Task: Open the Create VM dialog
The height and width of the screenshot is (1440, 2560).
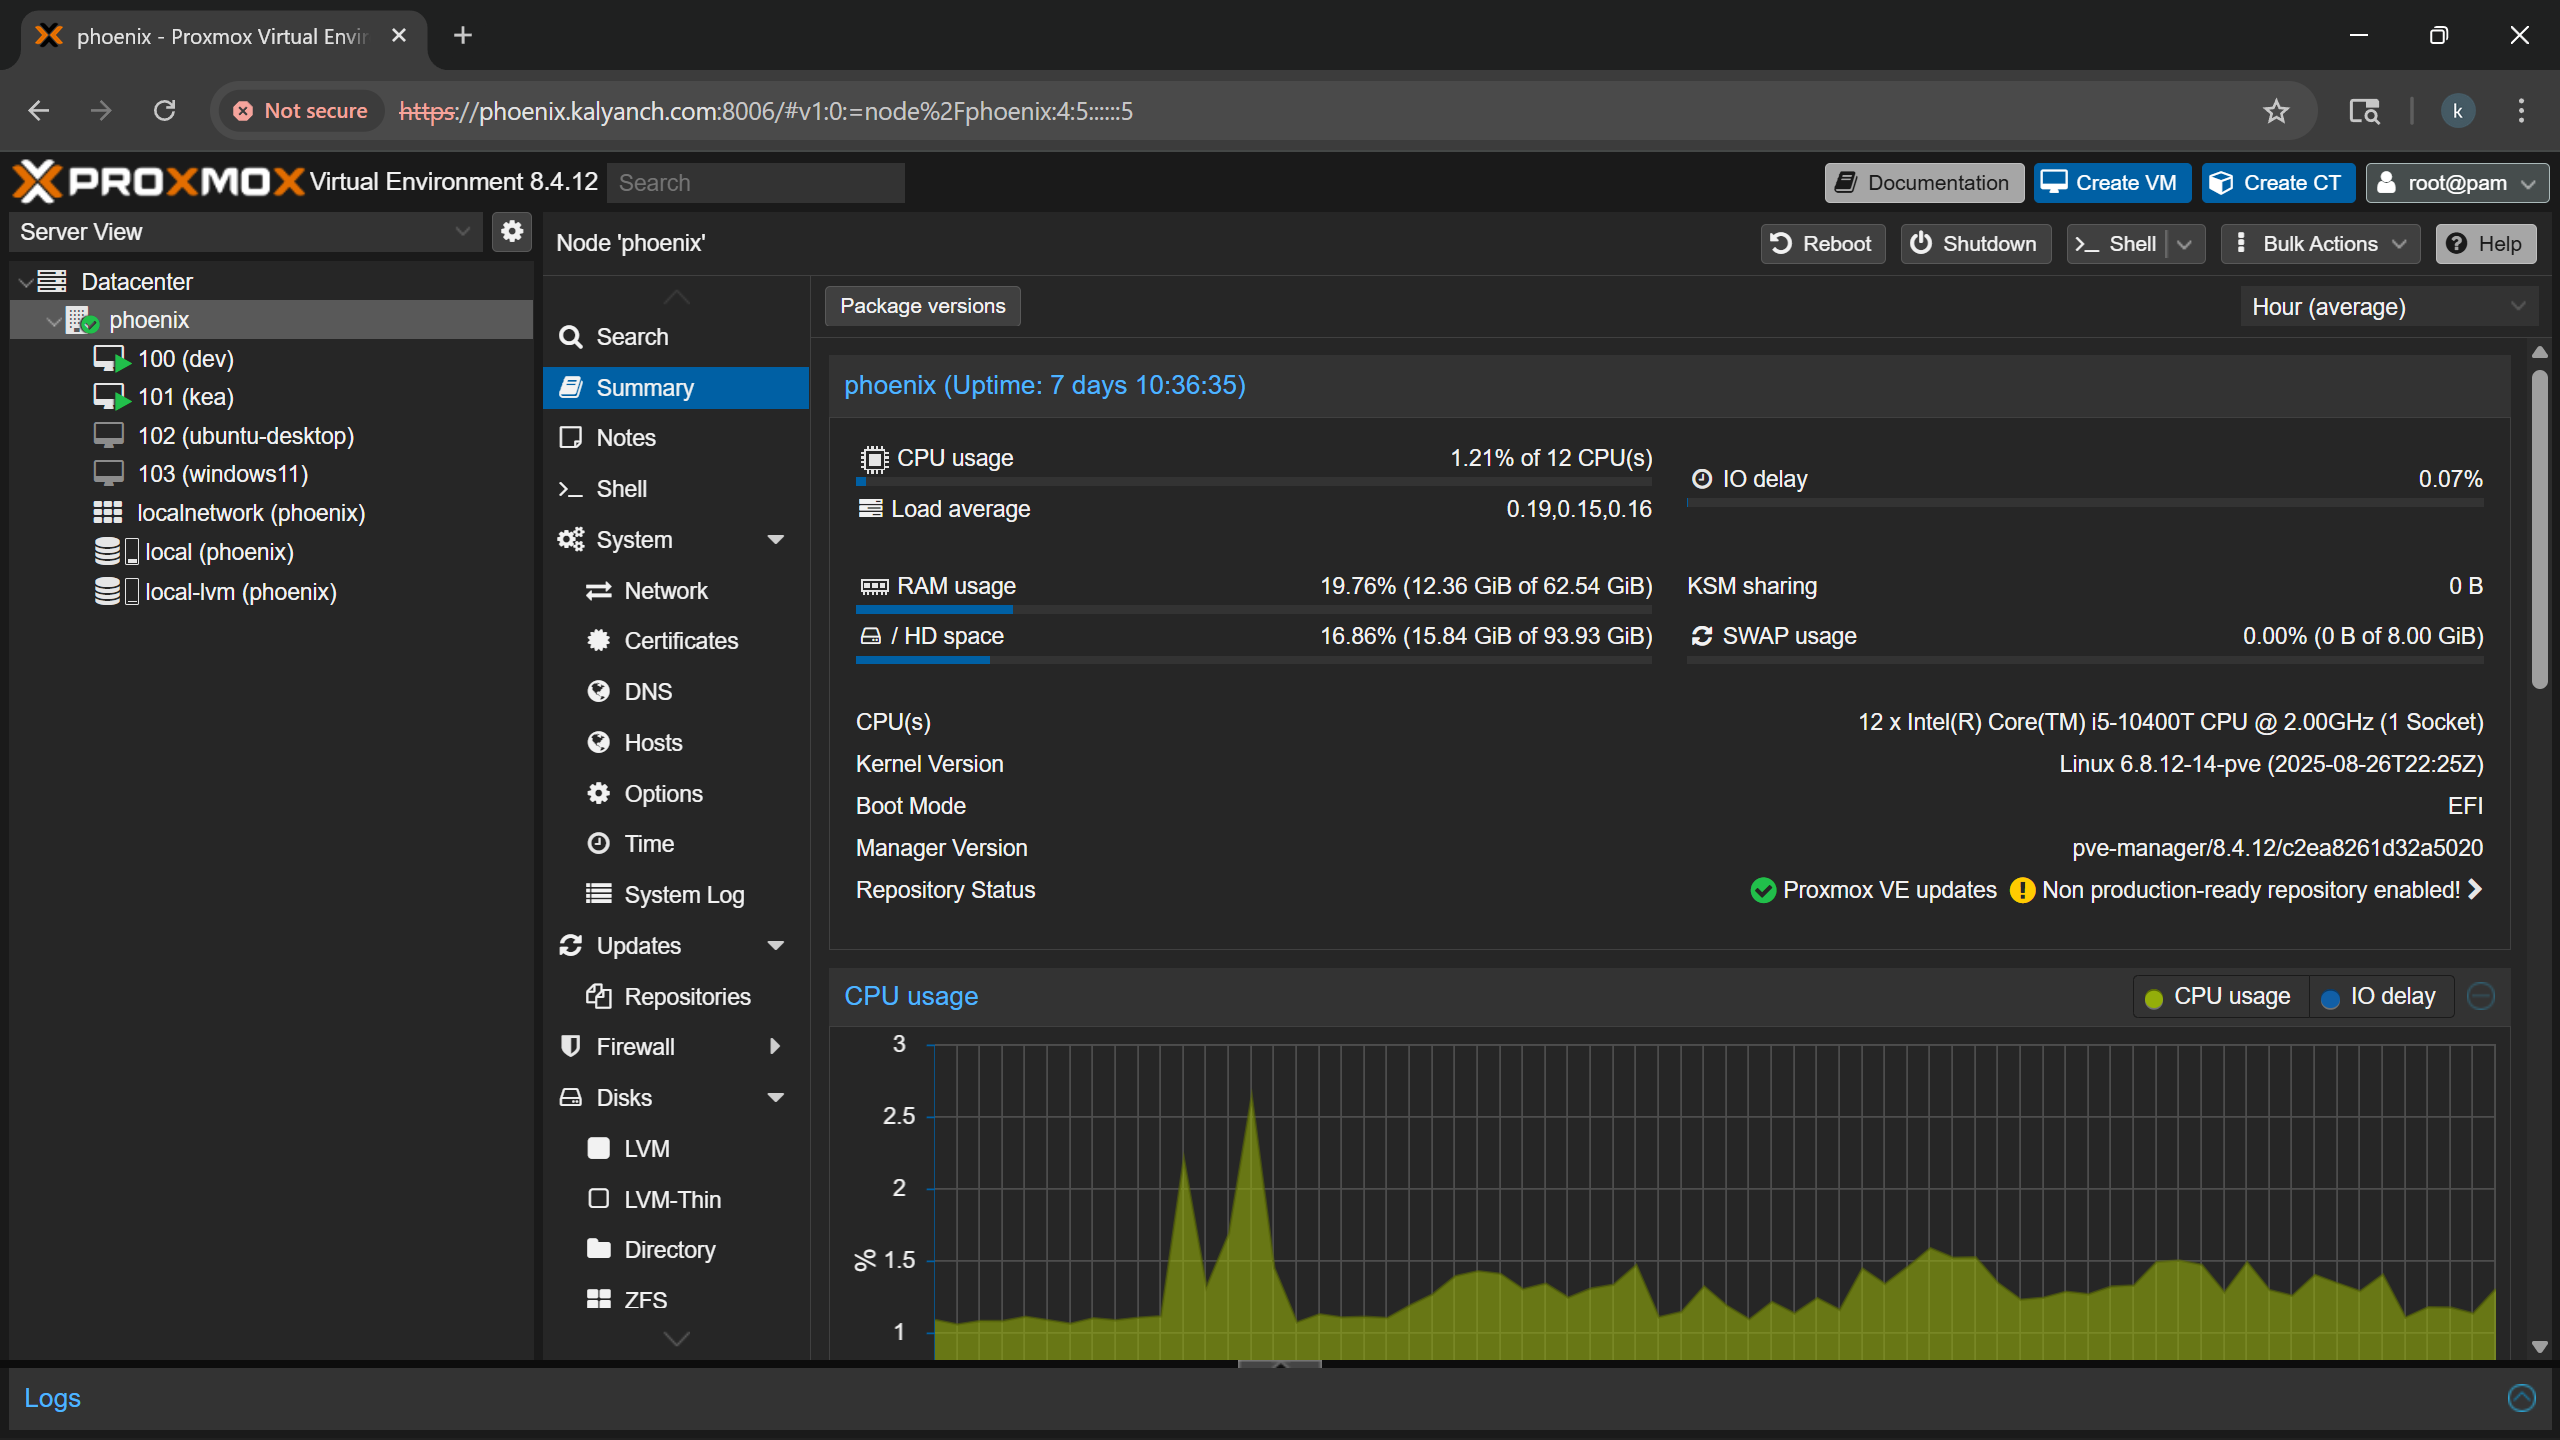Action: pyautogui.click(x=2111, y=182)
